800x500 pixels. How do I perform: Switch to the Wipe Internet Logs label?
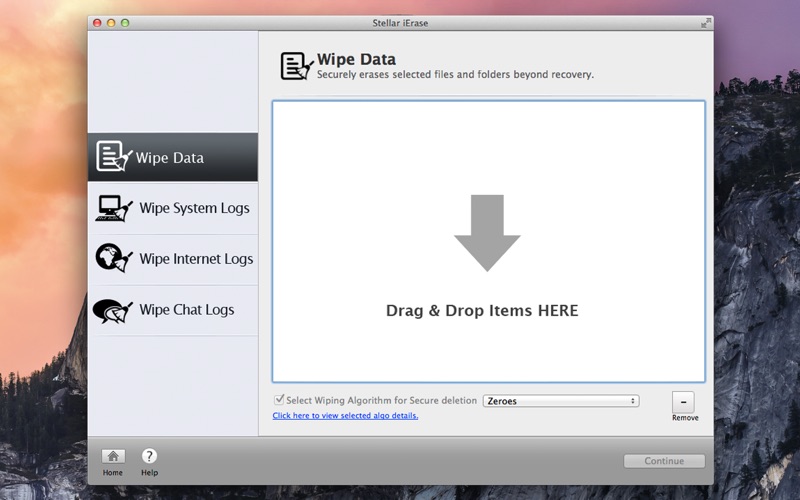tap(196, 259)
